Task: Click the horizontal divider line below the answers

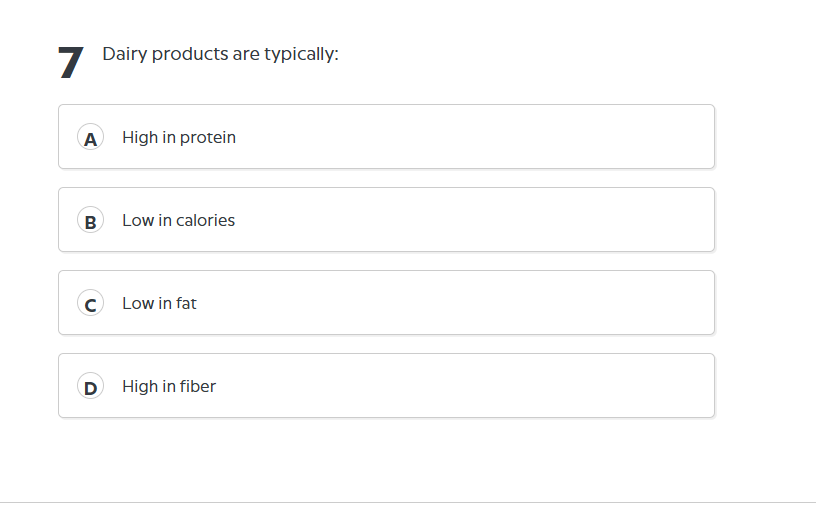Action: click(x=408, y=502)
